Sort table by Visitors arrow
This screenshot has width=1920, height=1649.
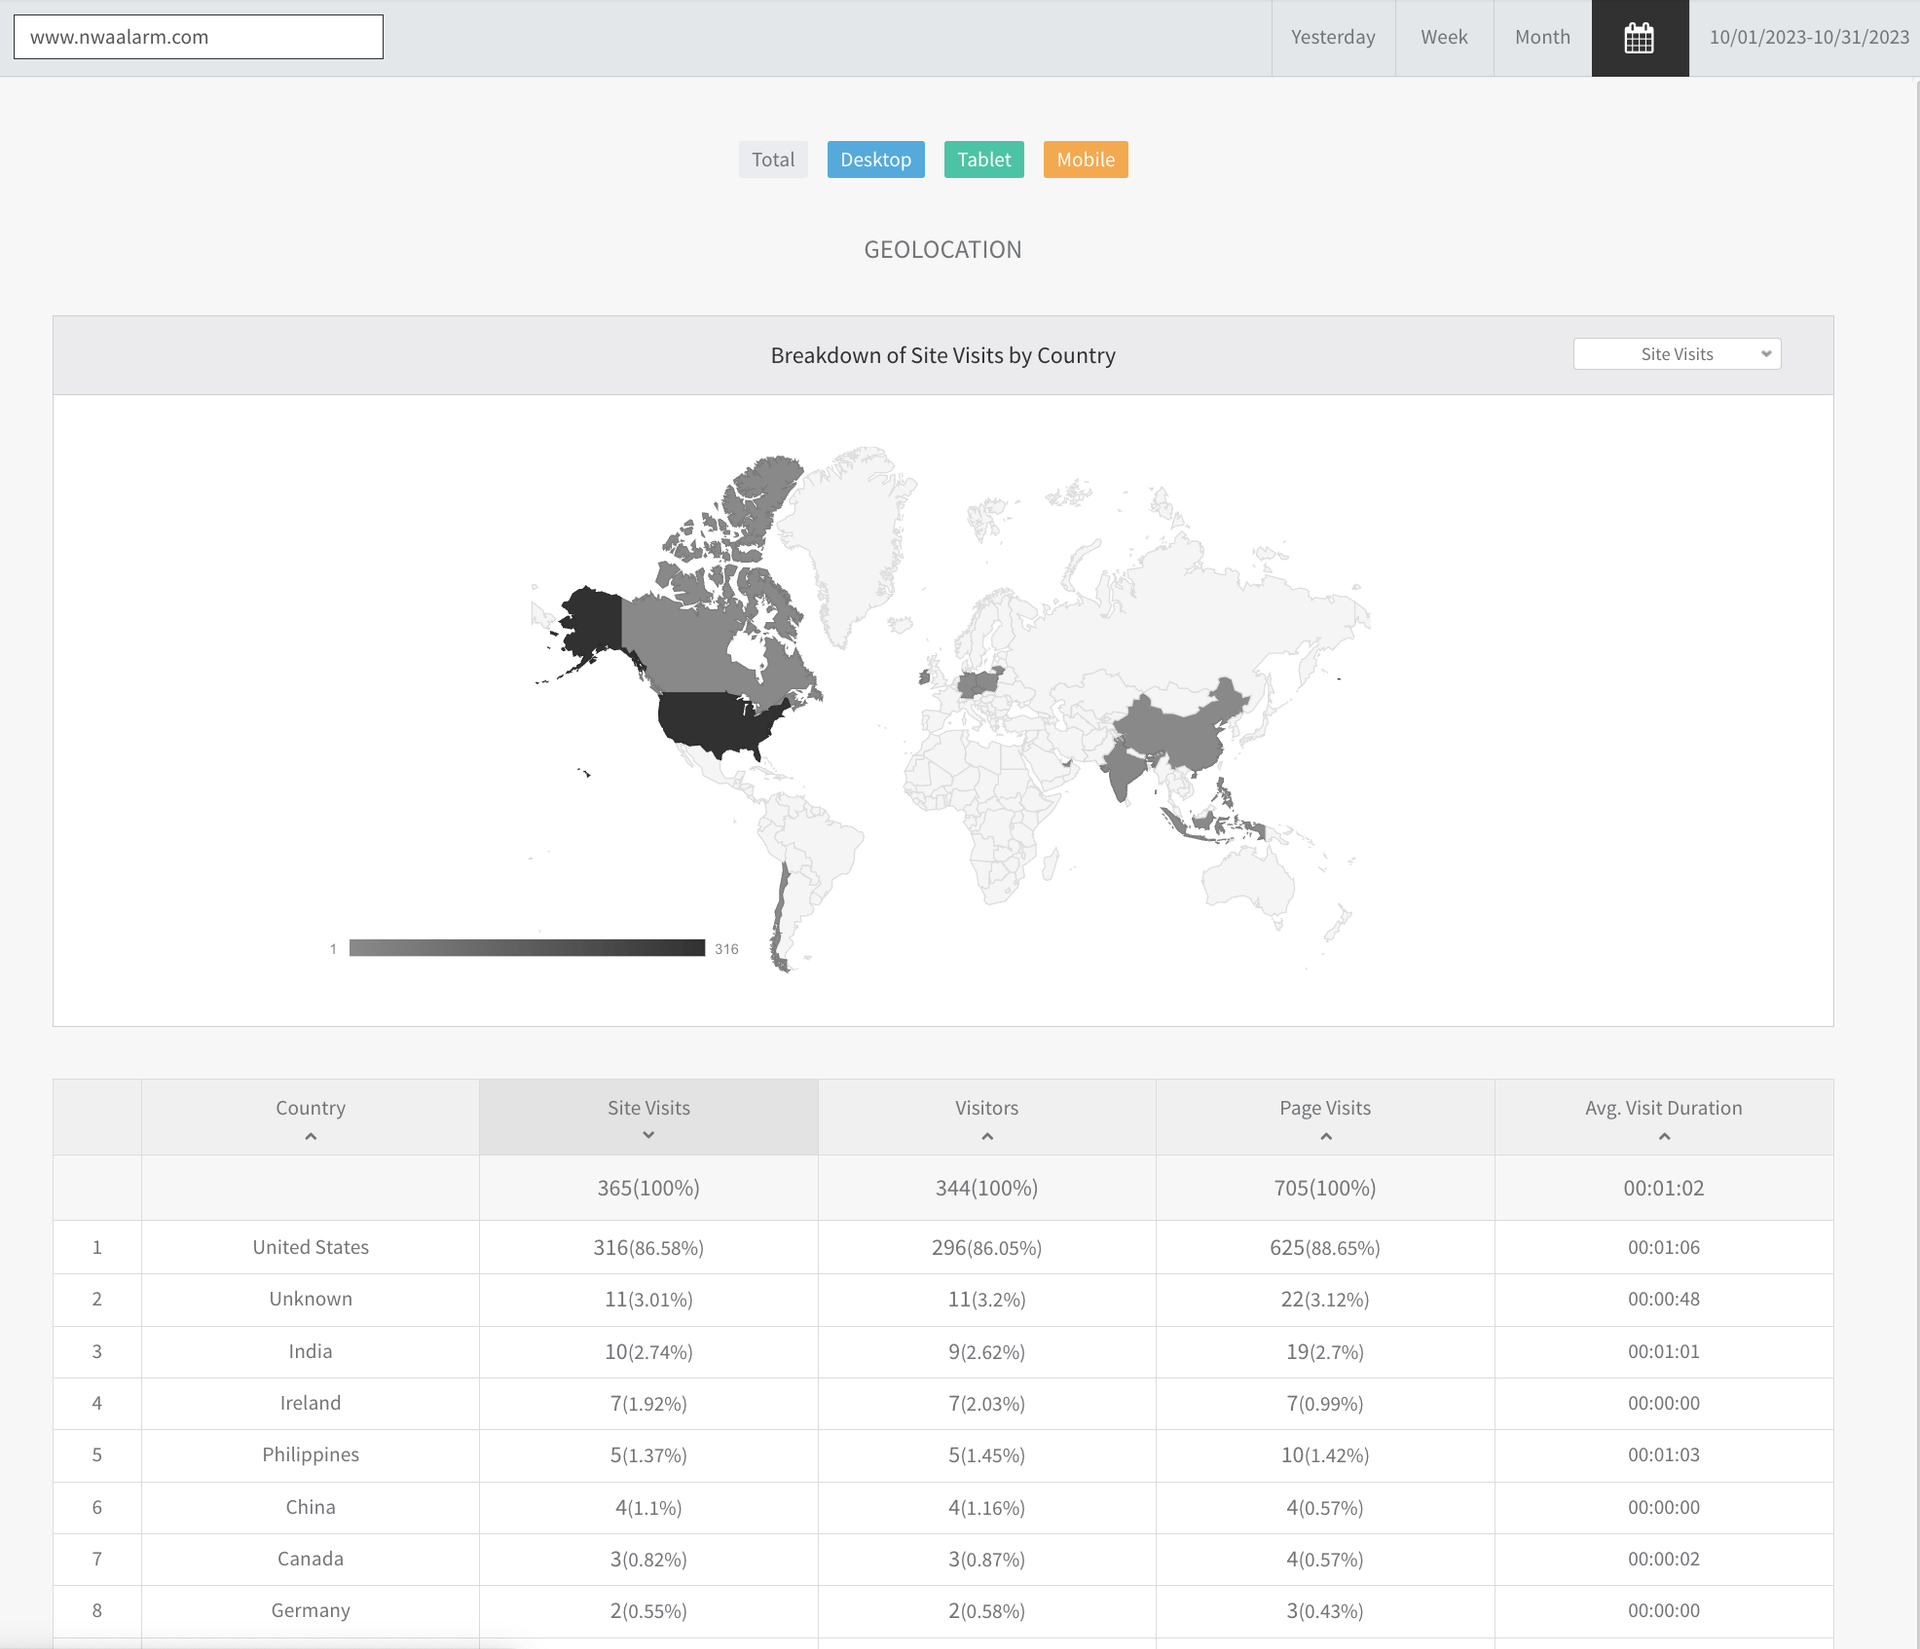click(986, 1136)
